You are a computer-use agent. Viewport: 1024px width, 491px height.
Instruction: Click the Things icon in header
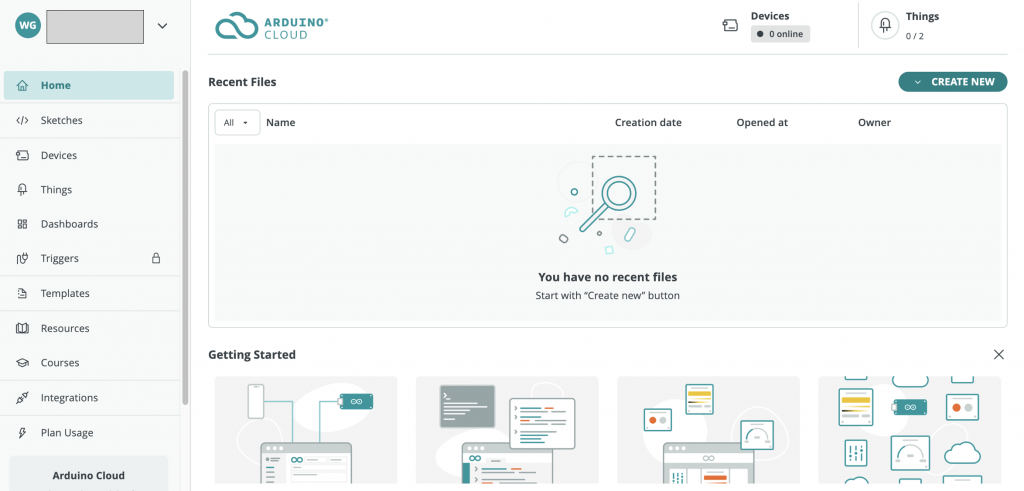point(885,26)
